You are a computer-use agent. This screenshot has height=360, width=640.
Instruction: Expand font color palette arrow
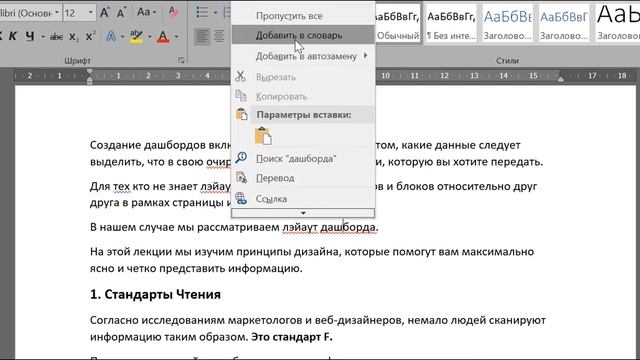click(176, 37)
